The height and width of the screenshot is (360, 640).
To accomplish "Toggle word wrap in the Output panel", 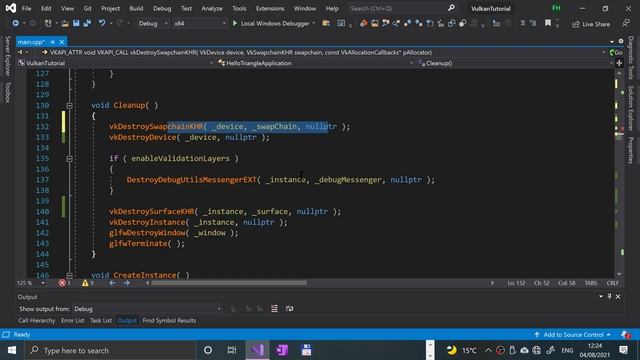I will [289, 309].
